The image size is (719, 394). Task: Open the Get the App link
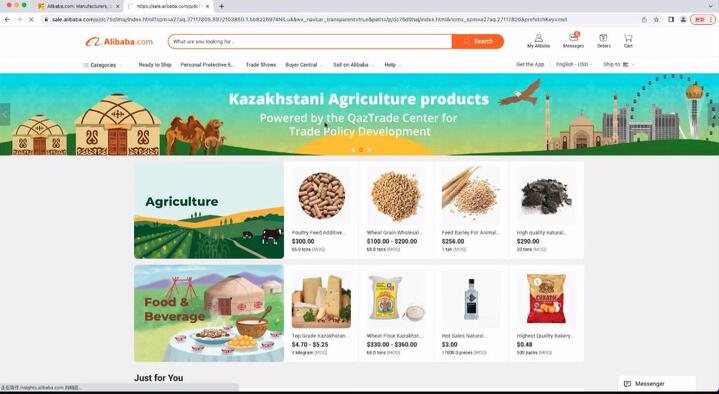(x=530, y=65)
